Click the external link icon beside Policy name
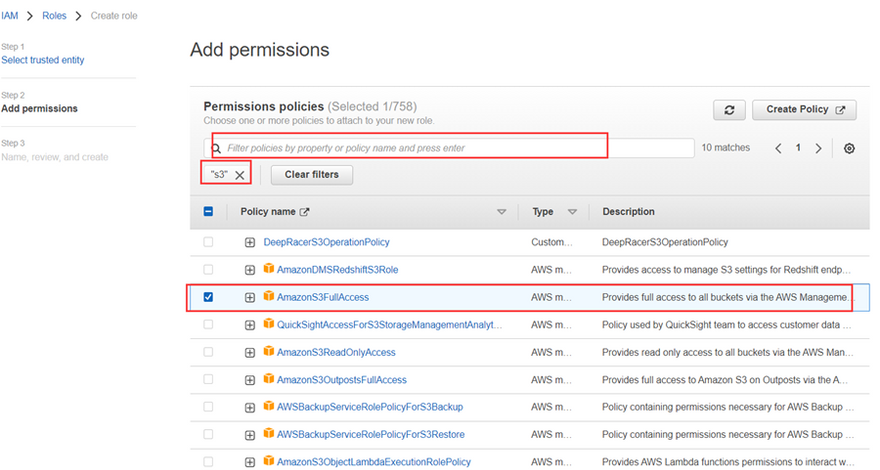The image size is (880, 470). click(304, 212)
